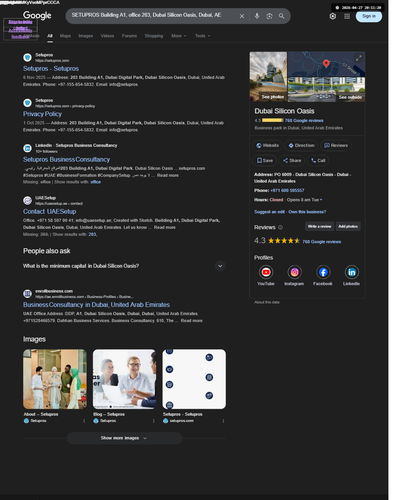Click the Setupros favicon of first result

(x=27, y=57)
